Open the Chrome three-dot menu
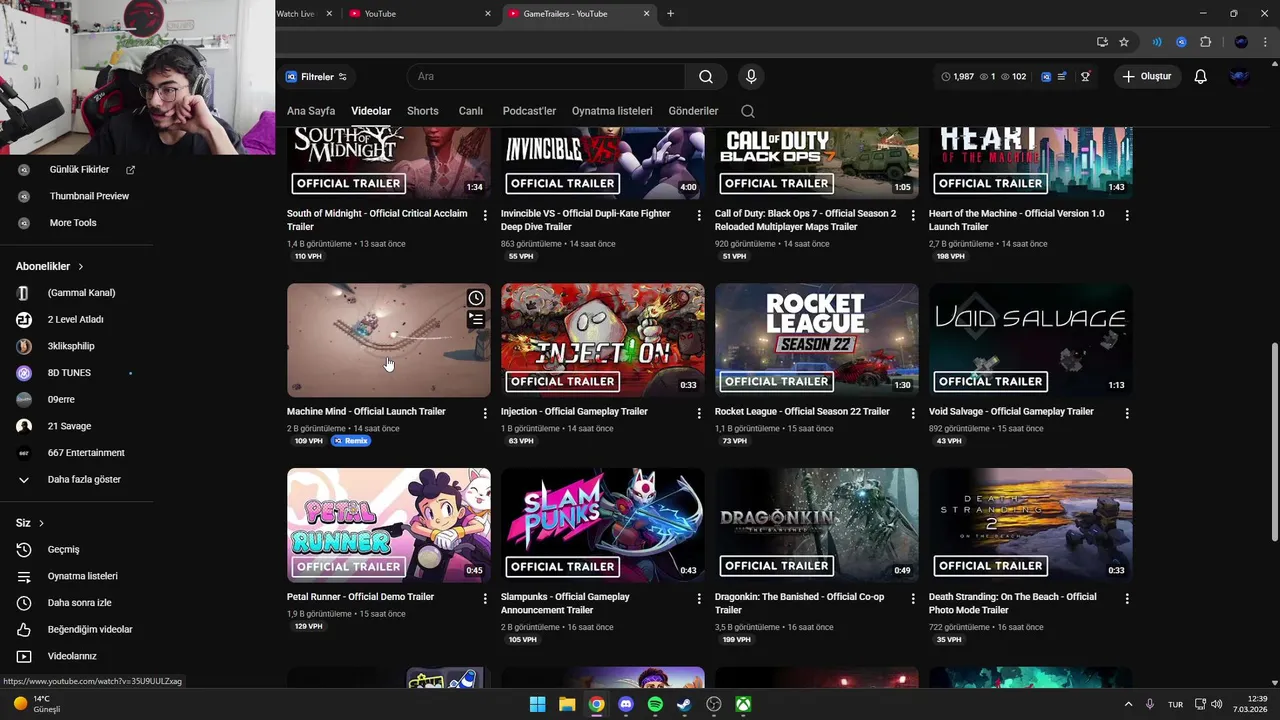 [x=1265, y=42]
